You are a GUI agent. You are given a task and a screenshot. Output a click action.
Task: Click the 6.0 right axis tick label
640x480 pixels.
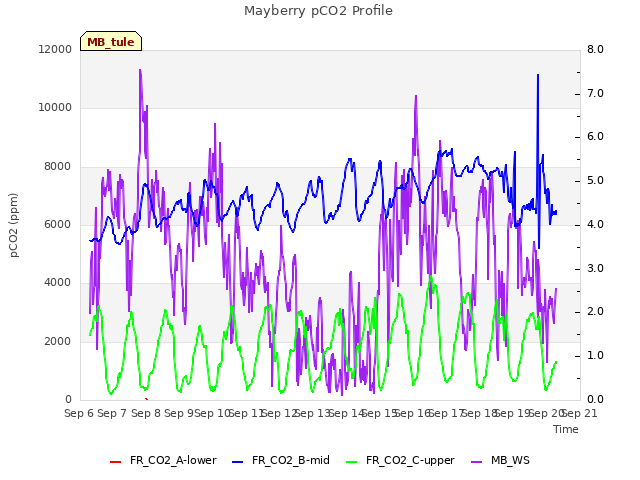tap(595, 137)
